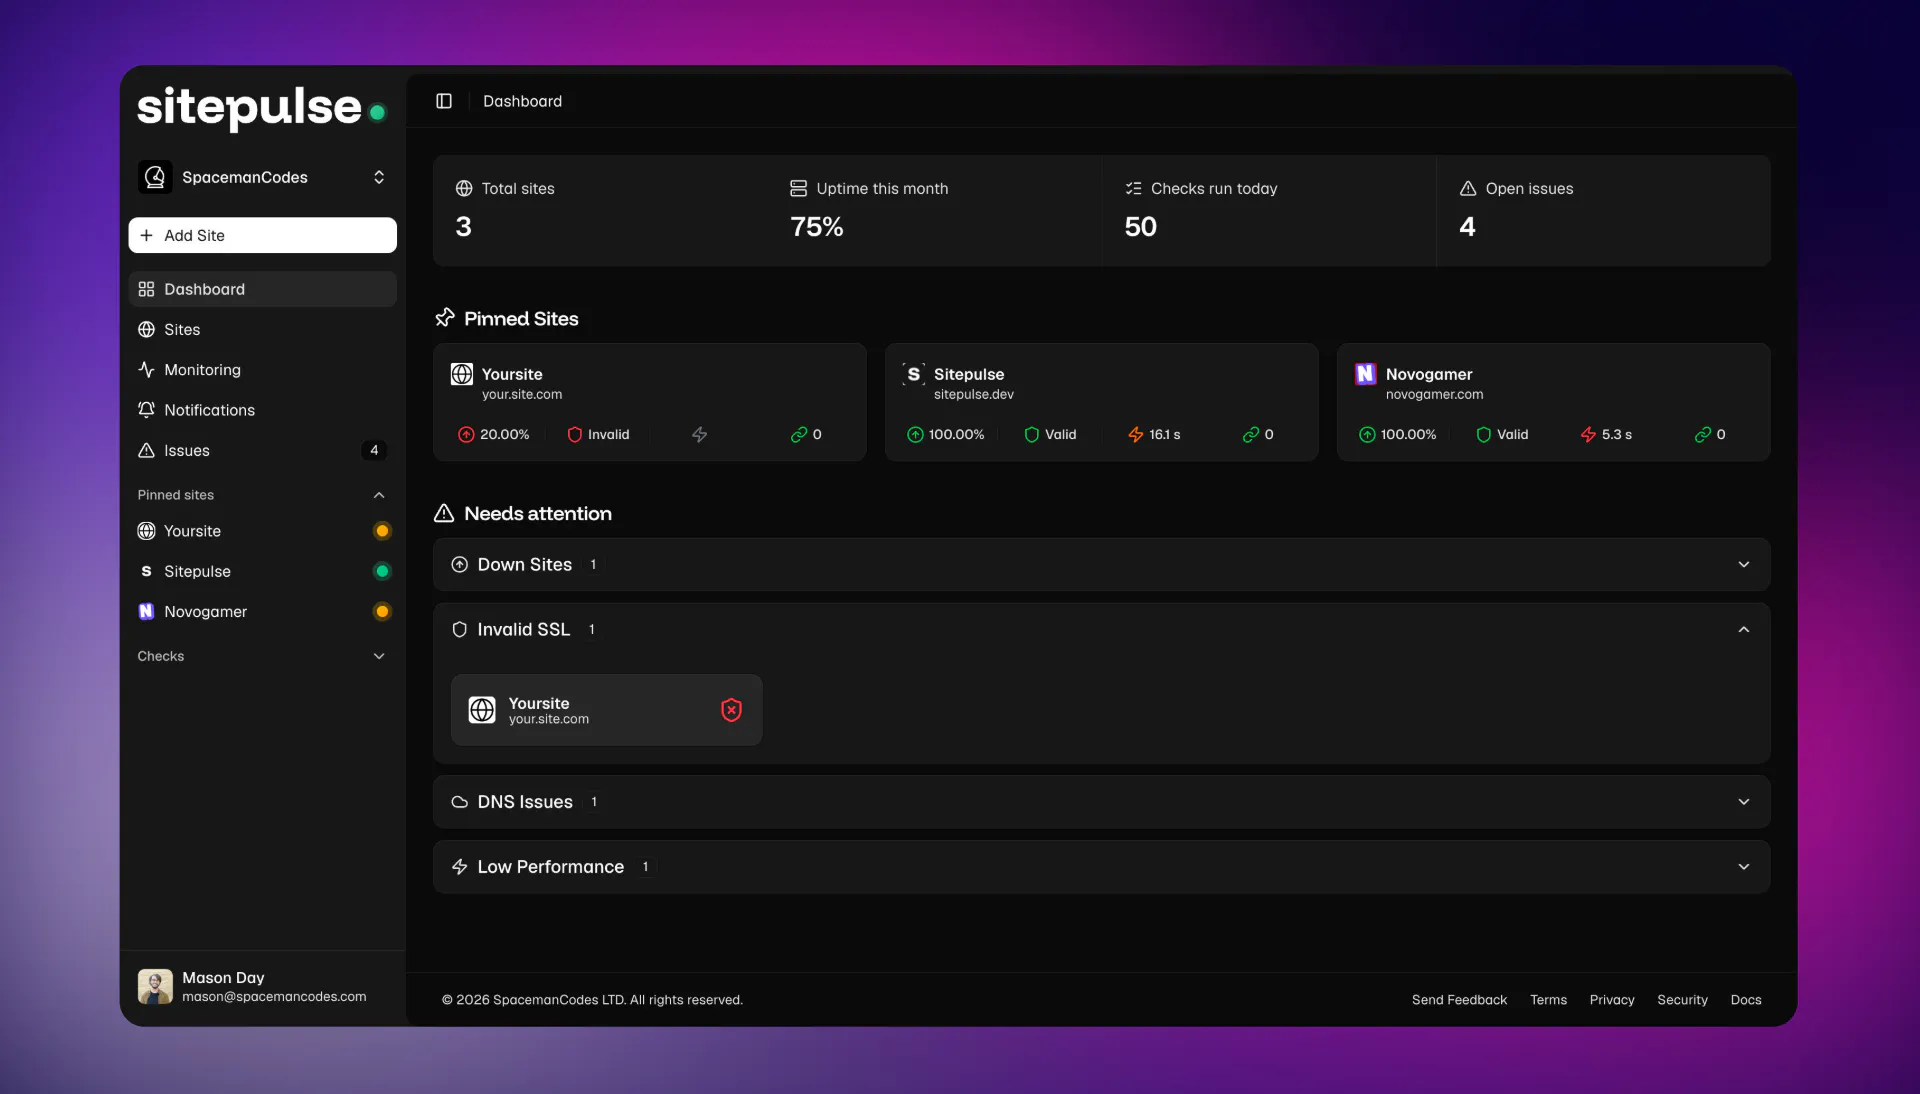Click the 16.1 s performance bolt icon
This screenshot has width=1920, height=1094.
[1136, 434]
